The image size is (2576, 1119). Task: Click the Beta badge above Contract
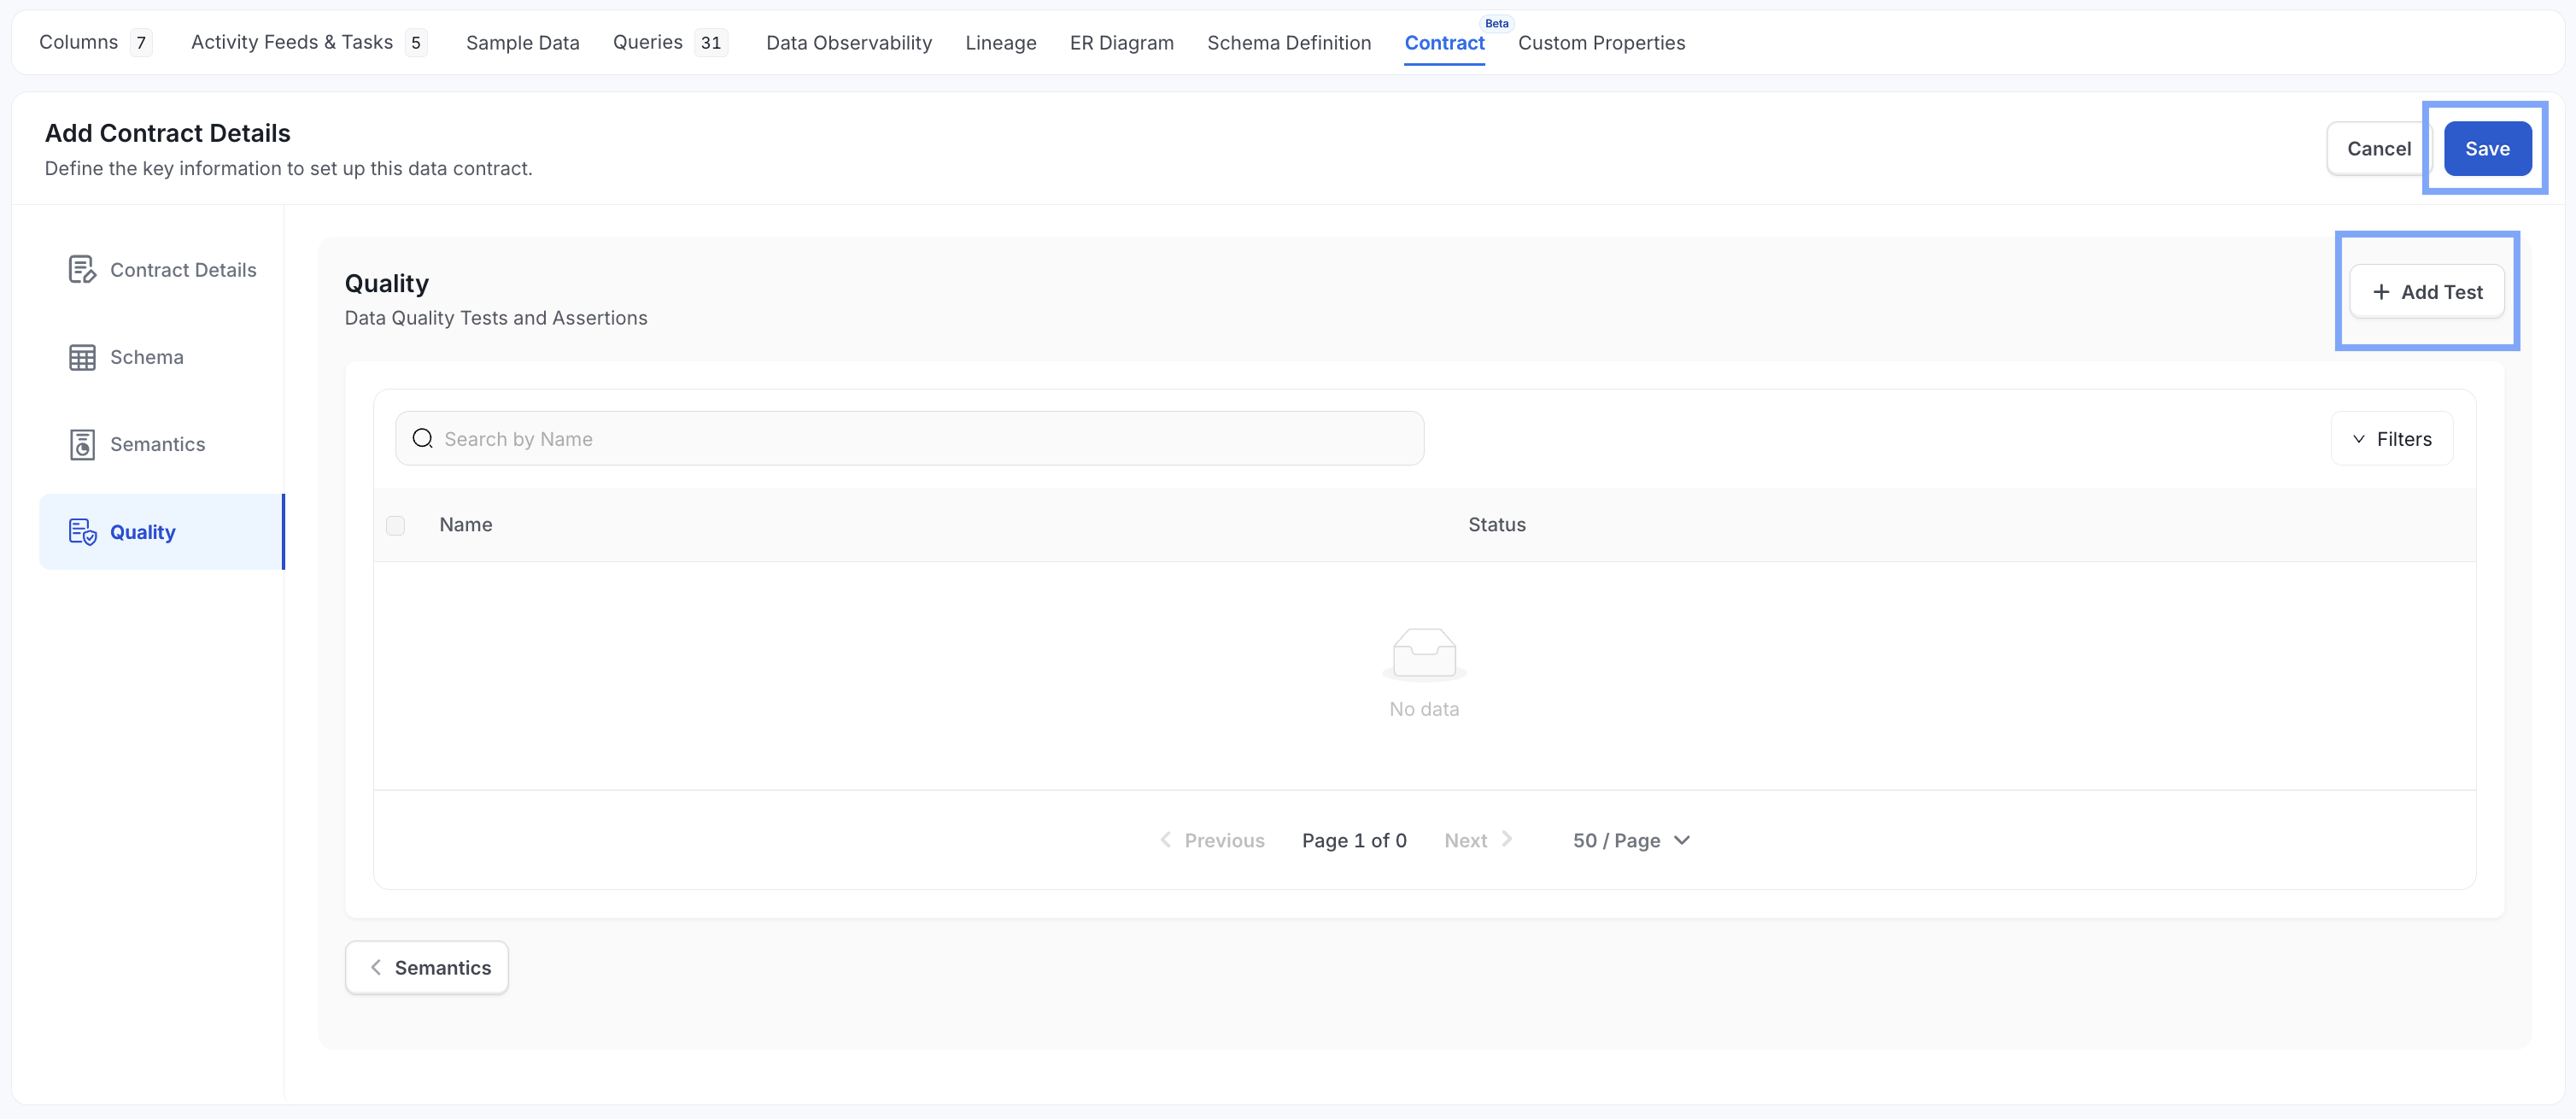point(1496,23)
